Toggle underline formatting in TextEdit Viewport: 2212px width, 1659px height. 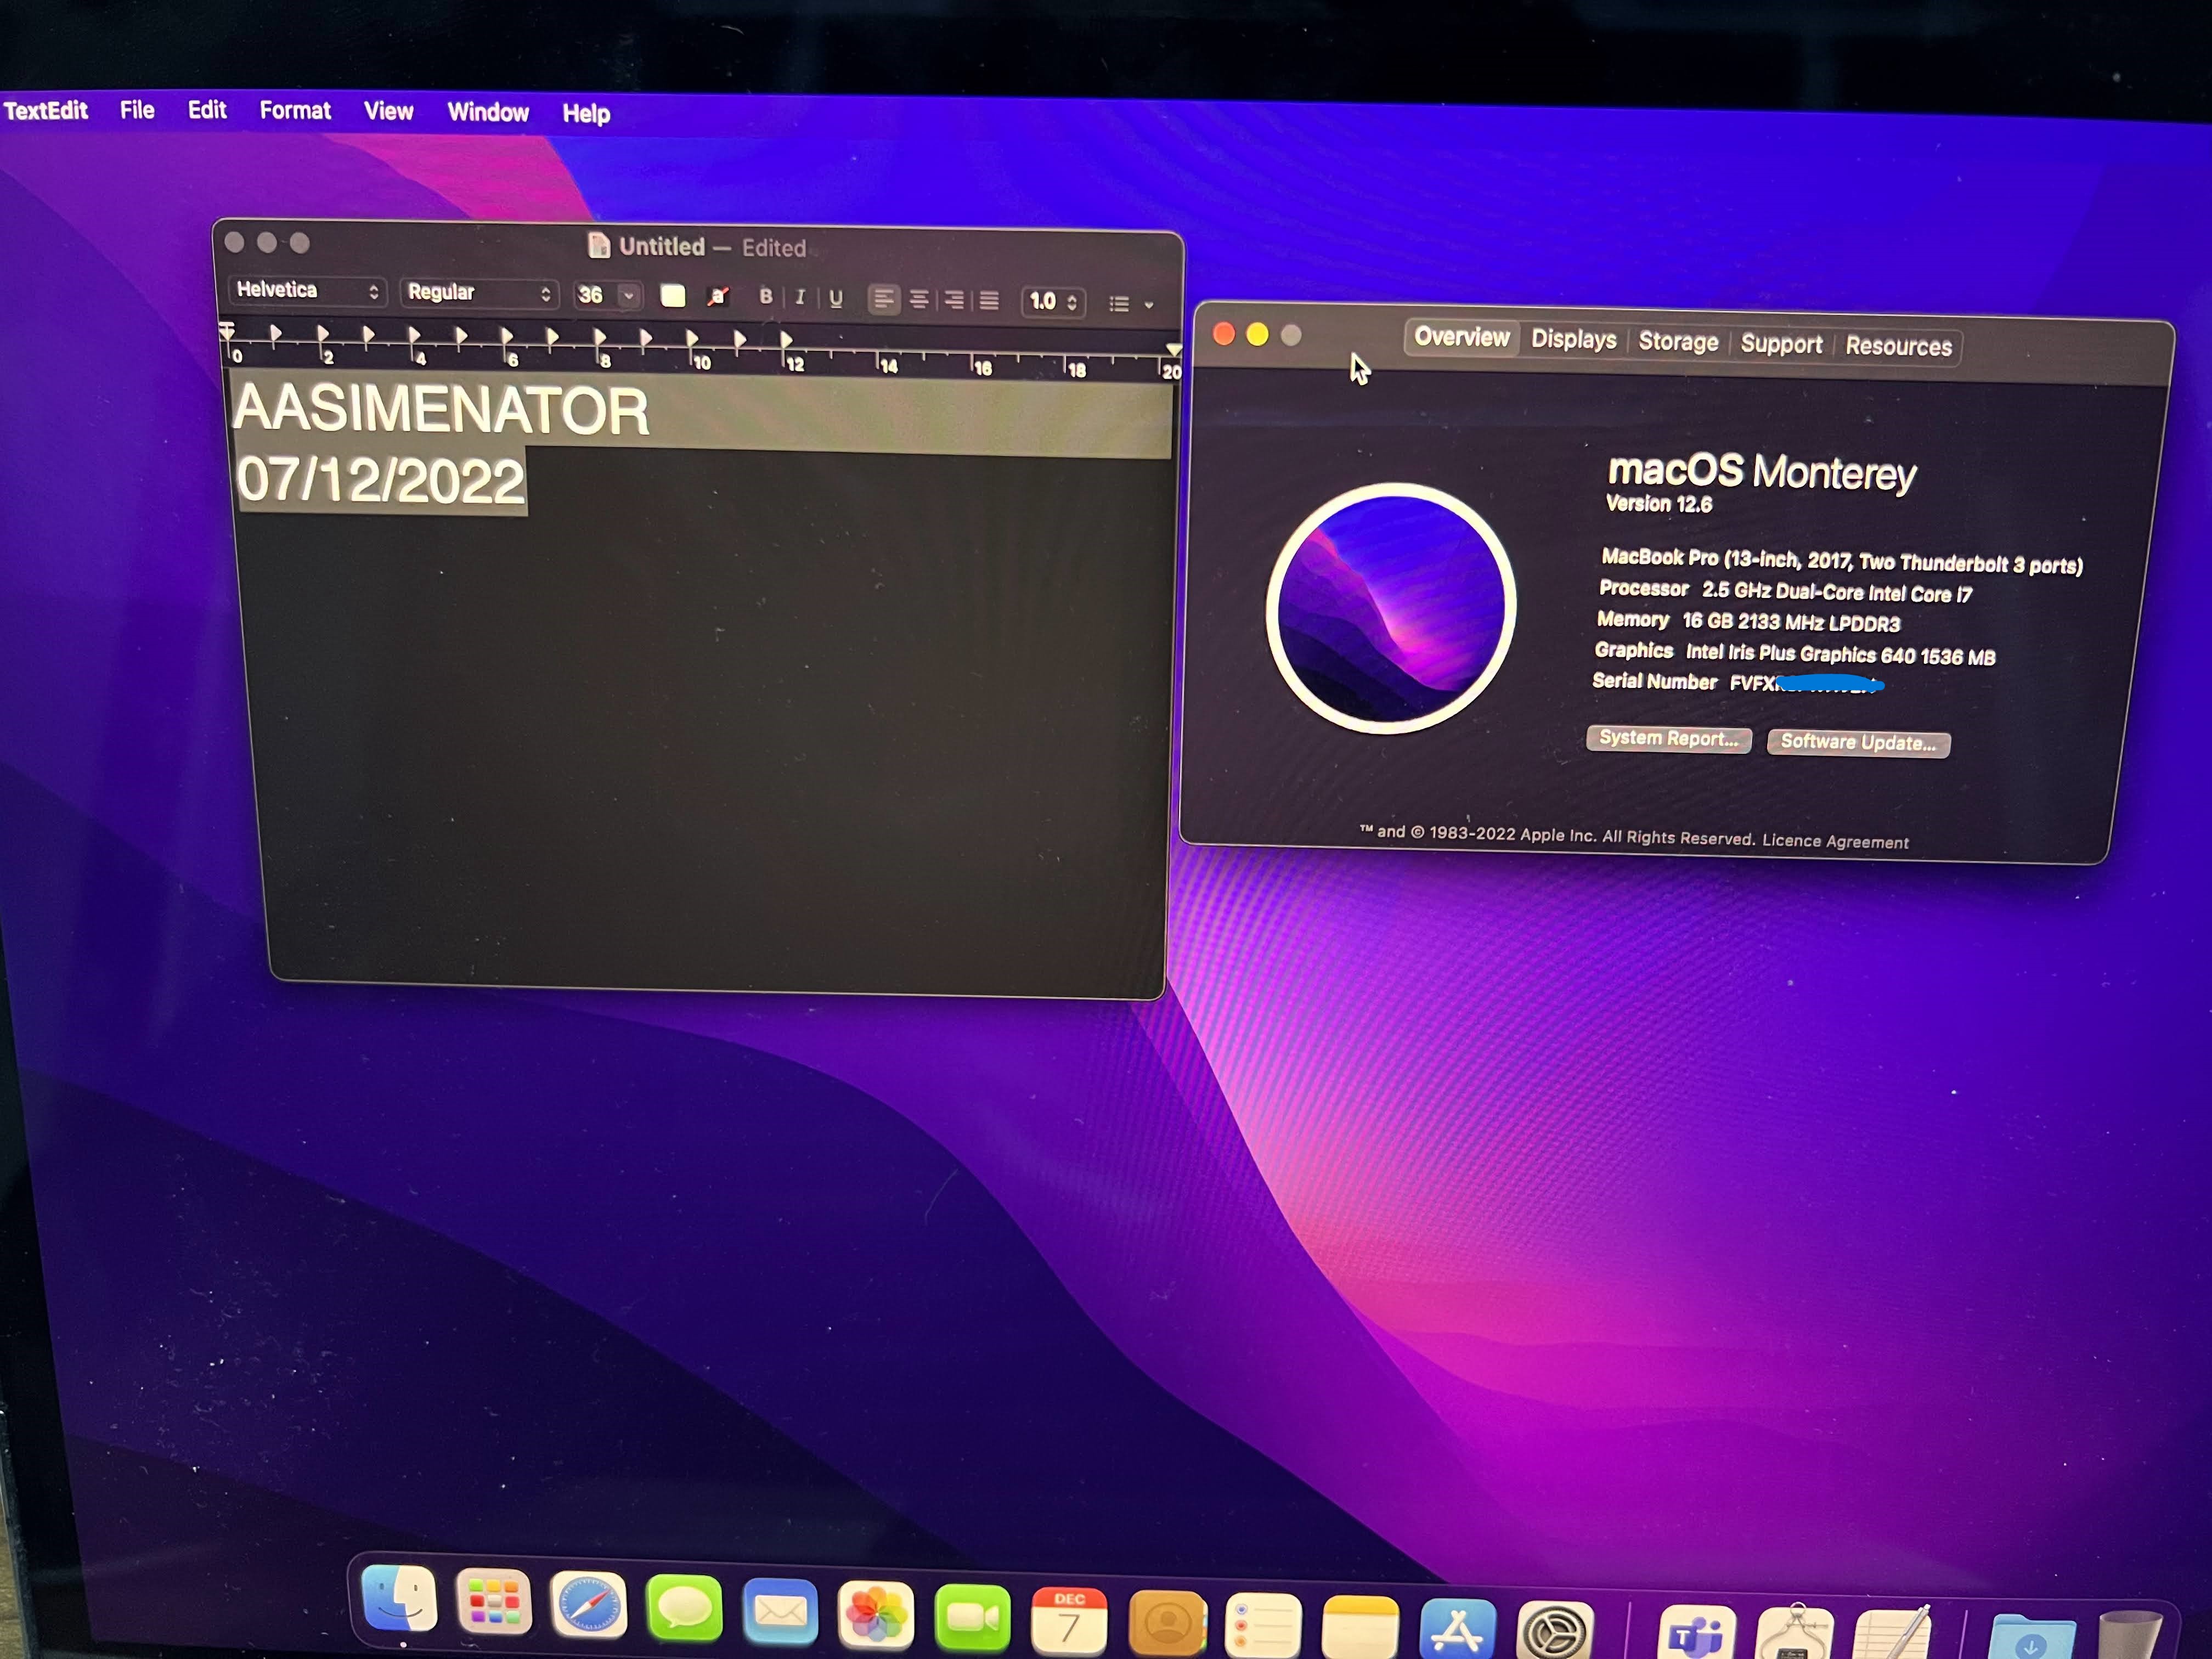tap(836, 298)
